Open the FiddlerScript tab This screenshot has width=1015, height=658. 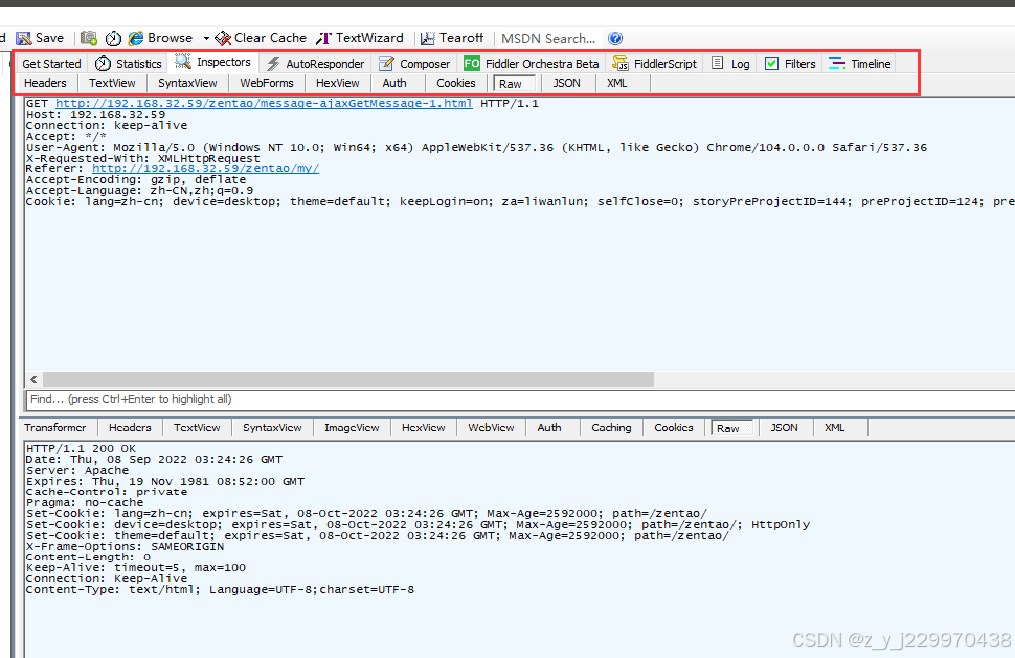coord(655,62)
